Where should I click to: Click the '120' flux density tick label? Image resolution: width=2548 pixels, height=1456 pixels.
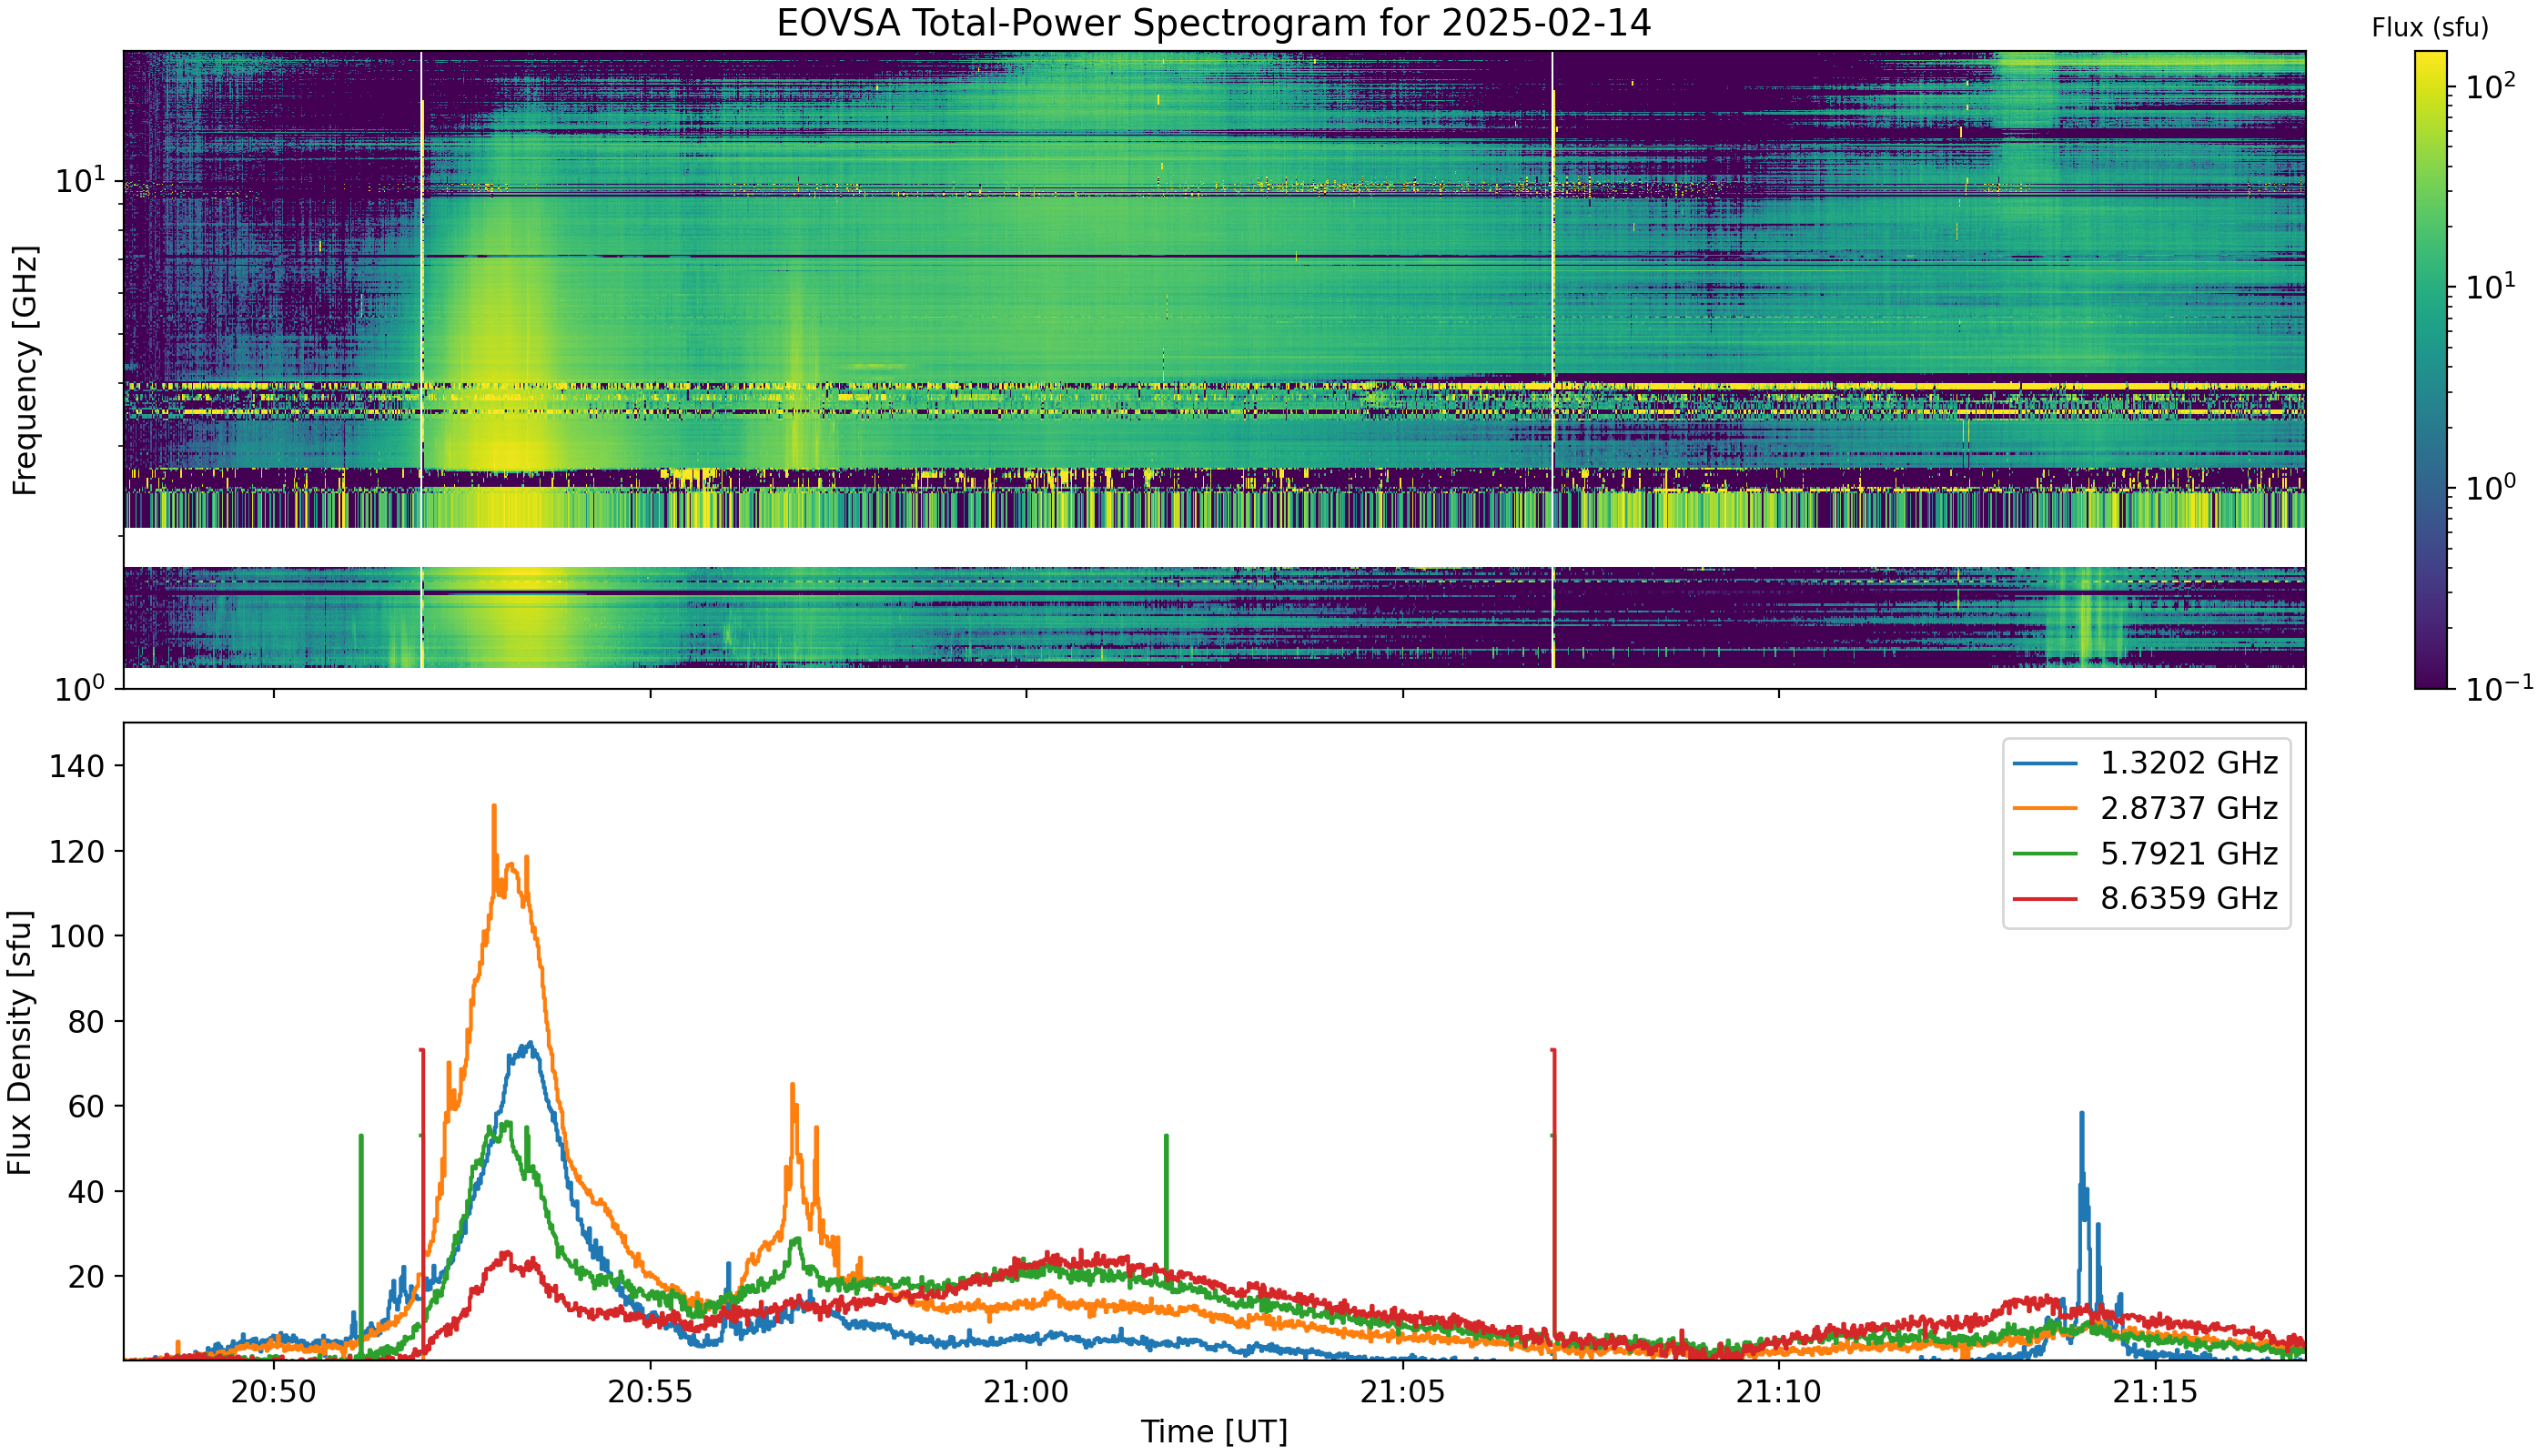pyautogui.click(x=76, y=852)
